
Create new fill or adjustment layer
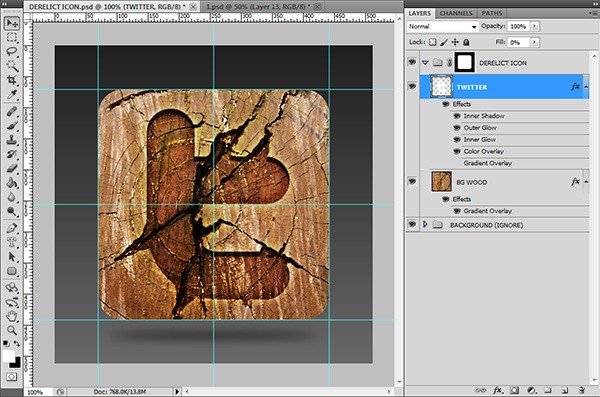pos(531,390)
